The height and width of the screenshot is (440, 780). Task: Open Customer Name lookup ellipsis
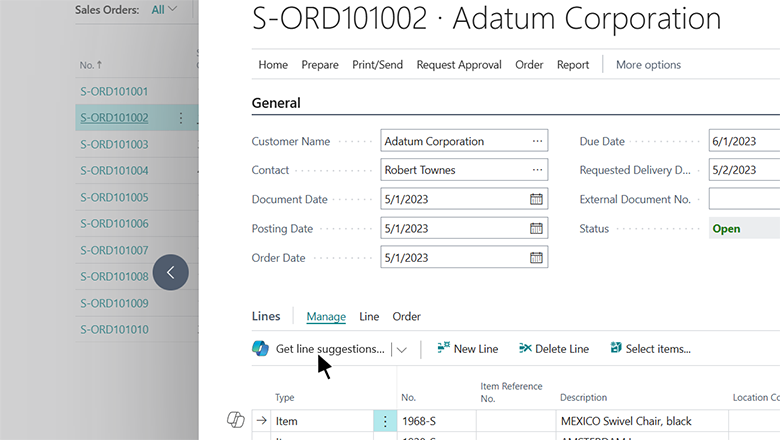coord(538,142)
